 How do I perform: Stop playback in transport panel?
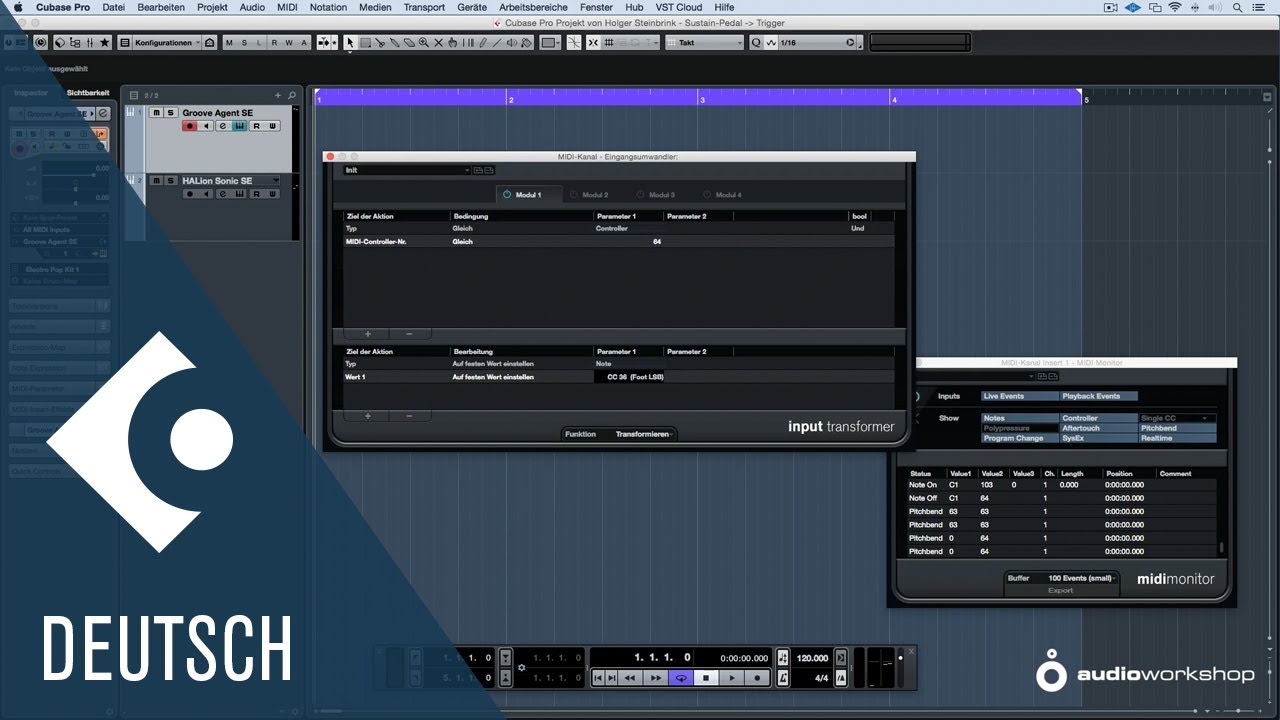[x=706, y=677]
